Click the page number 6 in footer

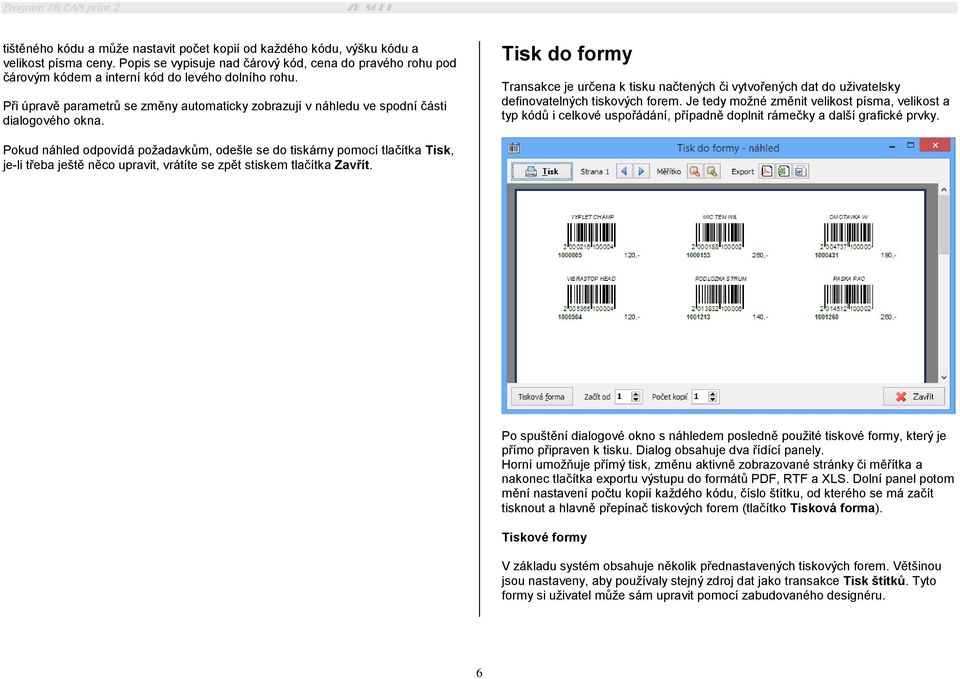pos(479,673)
